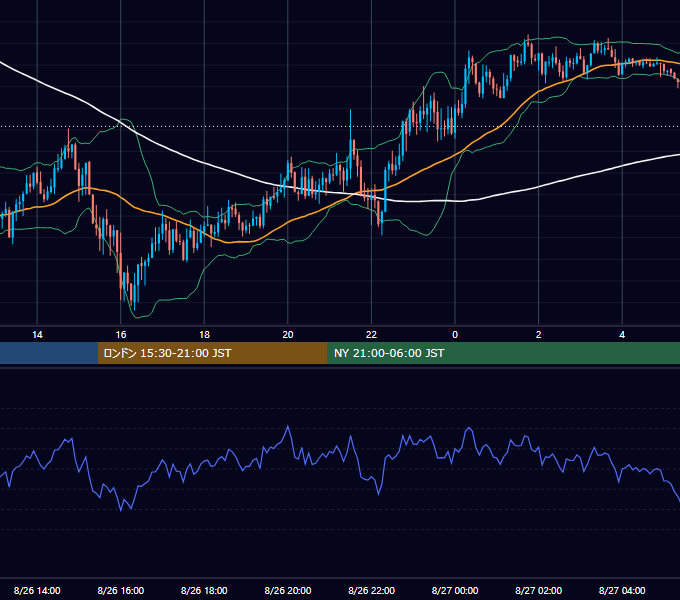Click the 16 hour axis label
The height and width of the screenshot is (600, 680).
tap(121, 335)
